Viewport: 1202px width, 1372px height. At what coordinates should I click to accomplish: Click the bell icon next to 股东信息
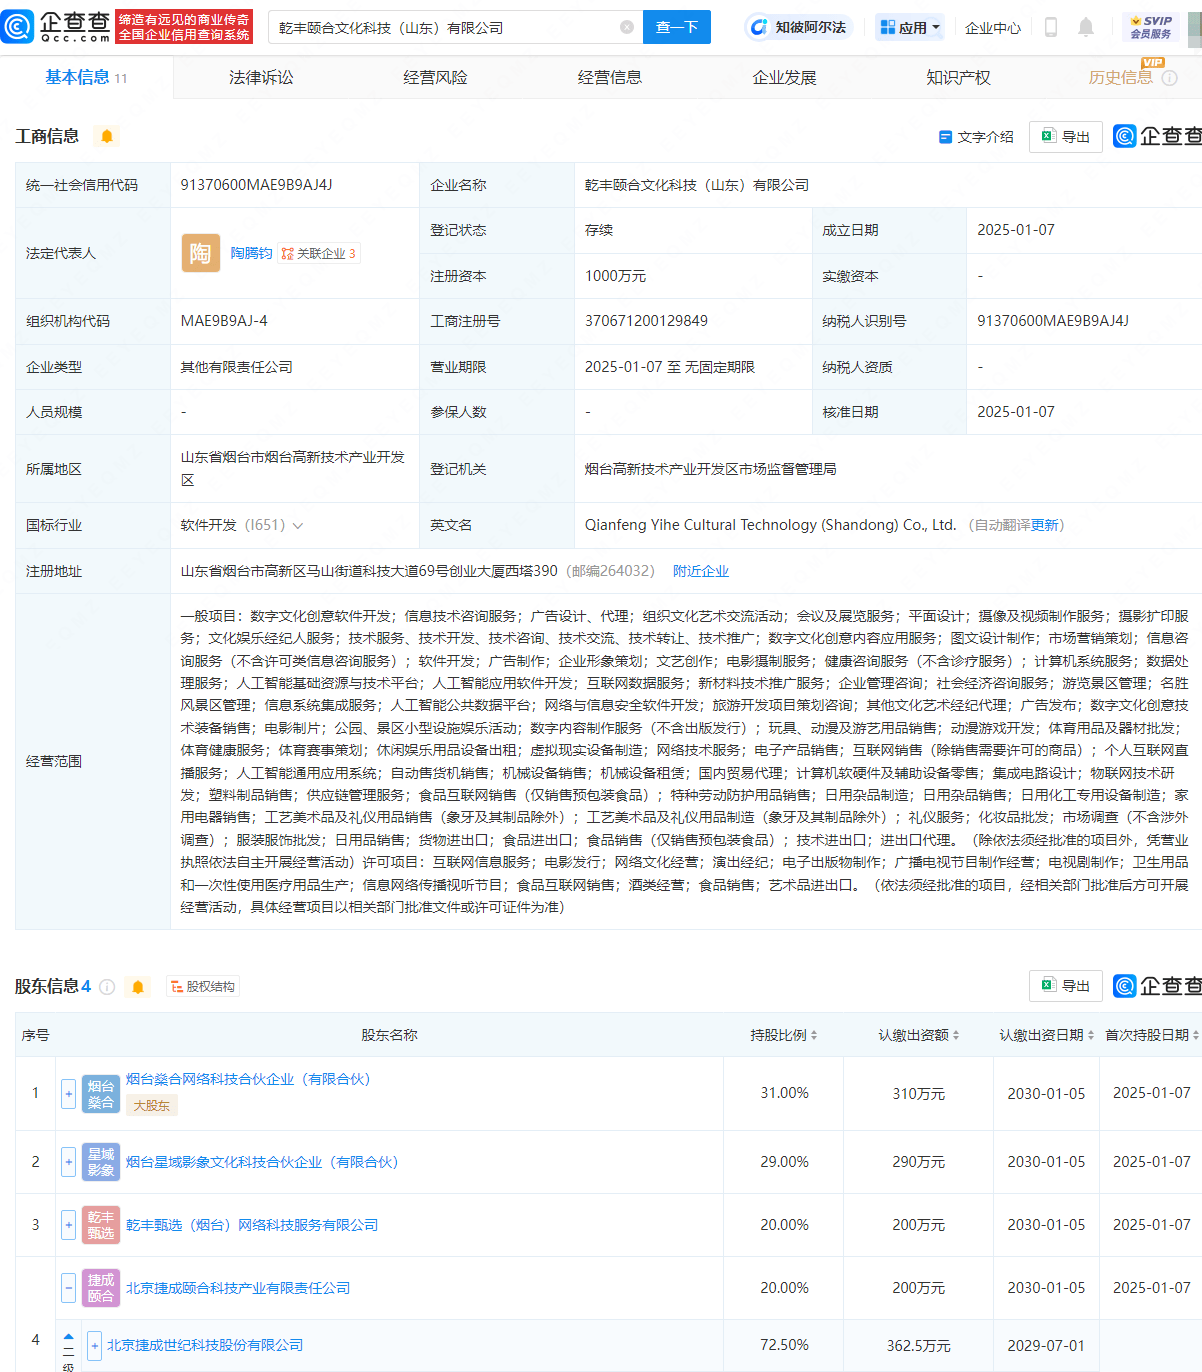pyautogui.click(x=138, y=987)
